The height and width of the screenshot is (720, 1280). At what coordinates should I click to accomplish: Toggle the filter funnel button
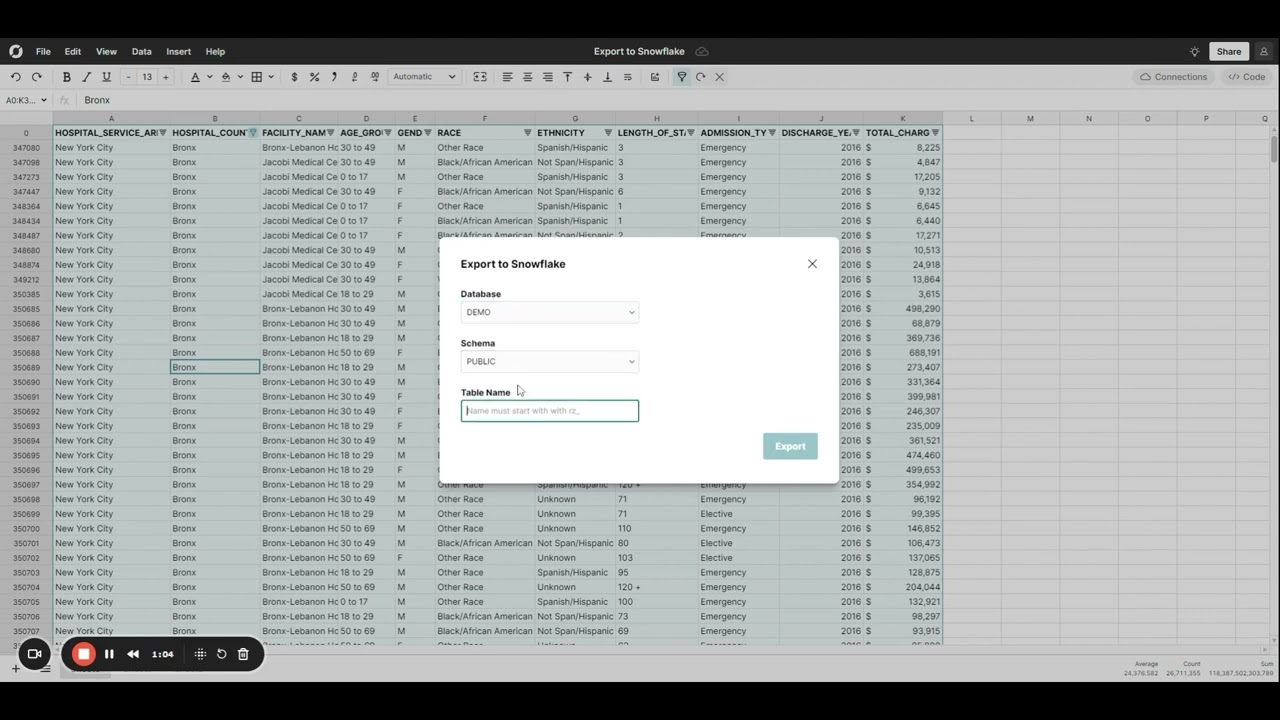681,77
